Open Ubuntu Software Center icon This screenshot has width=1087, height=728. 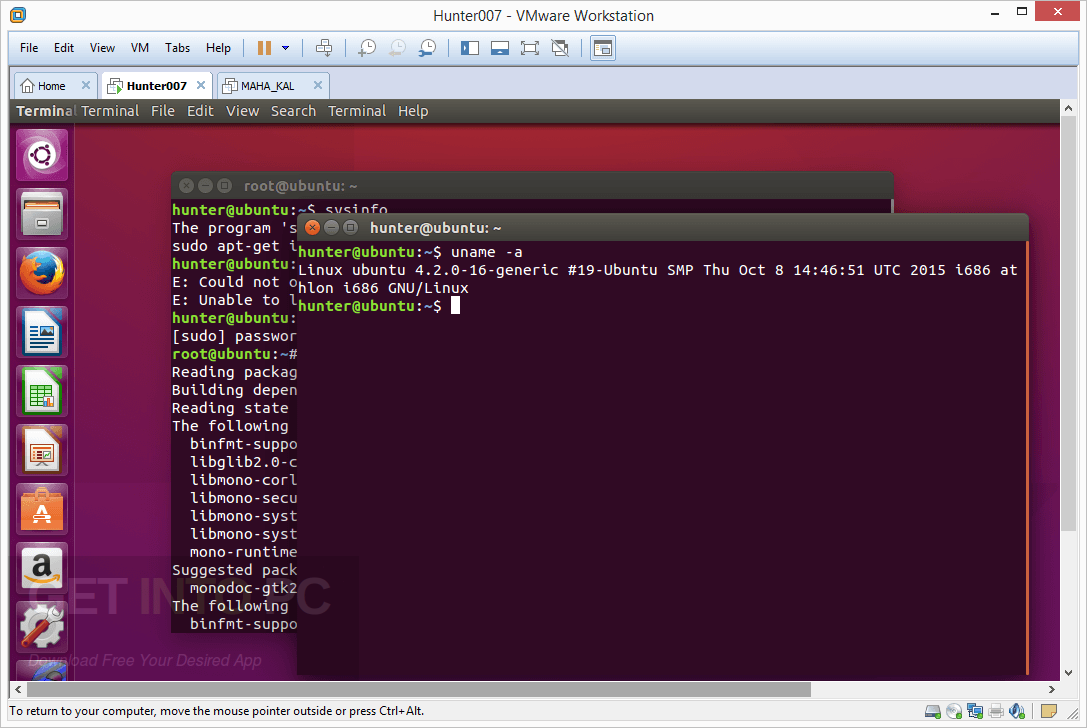42,509
